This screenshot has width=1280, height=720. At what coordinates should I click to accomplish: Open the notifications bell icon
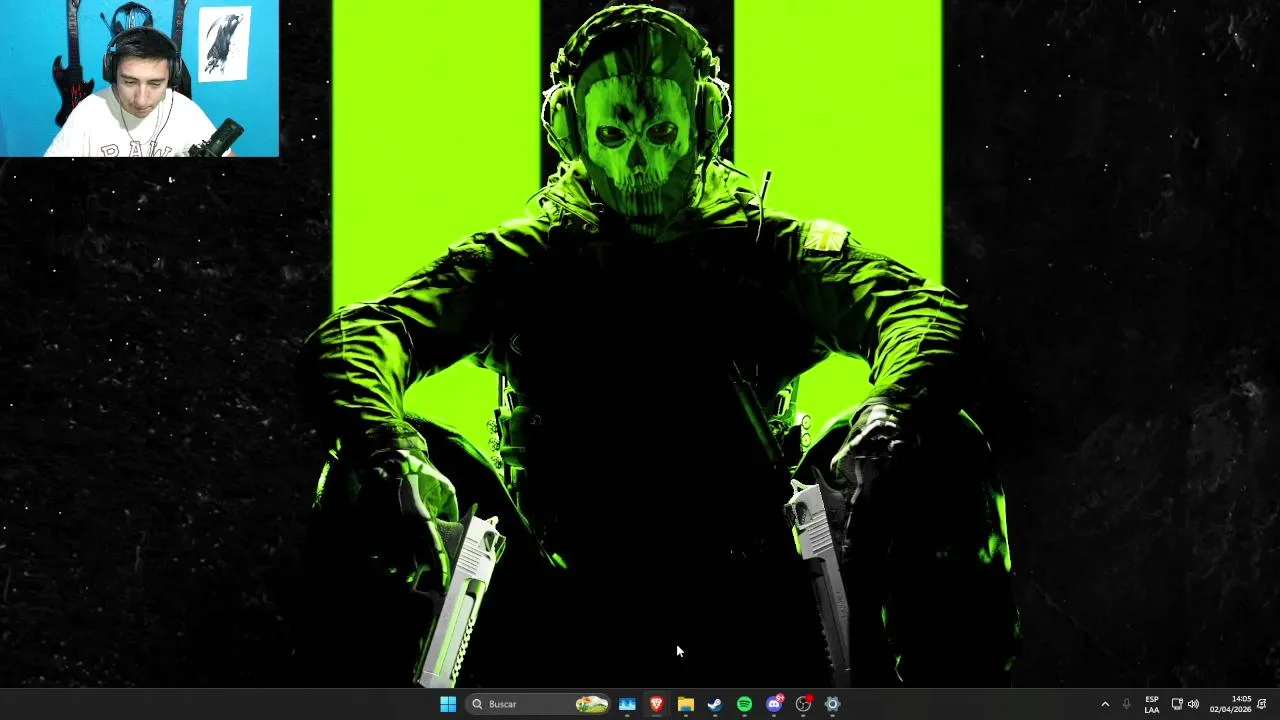[x=1262, y=704]
